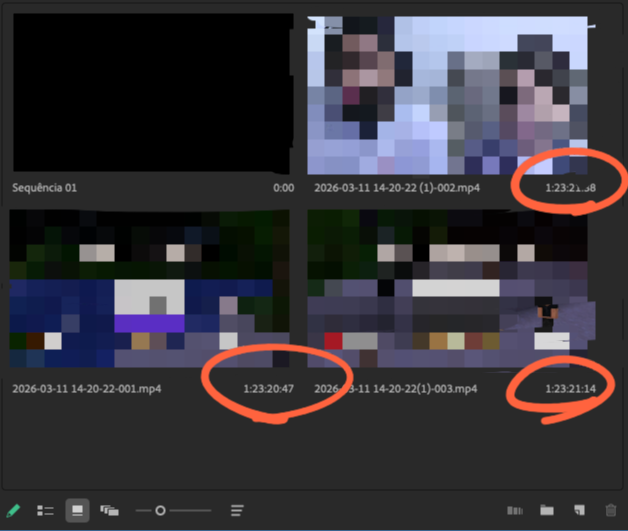Viewport: 628px width, 531px height.
Task: Open the Sort Icons menu
Action: 237,511
